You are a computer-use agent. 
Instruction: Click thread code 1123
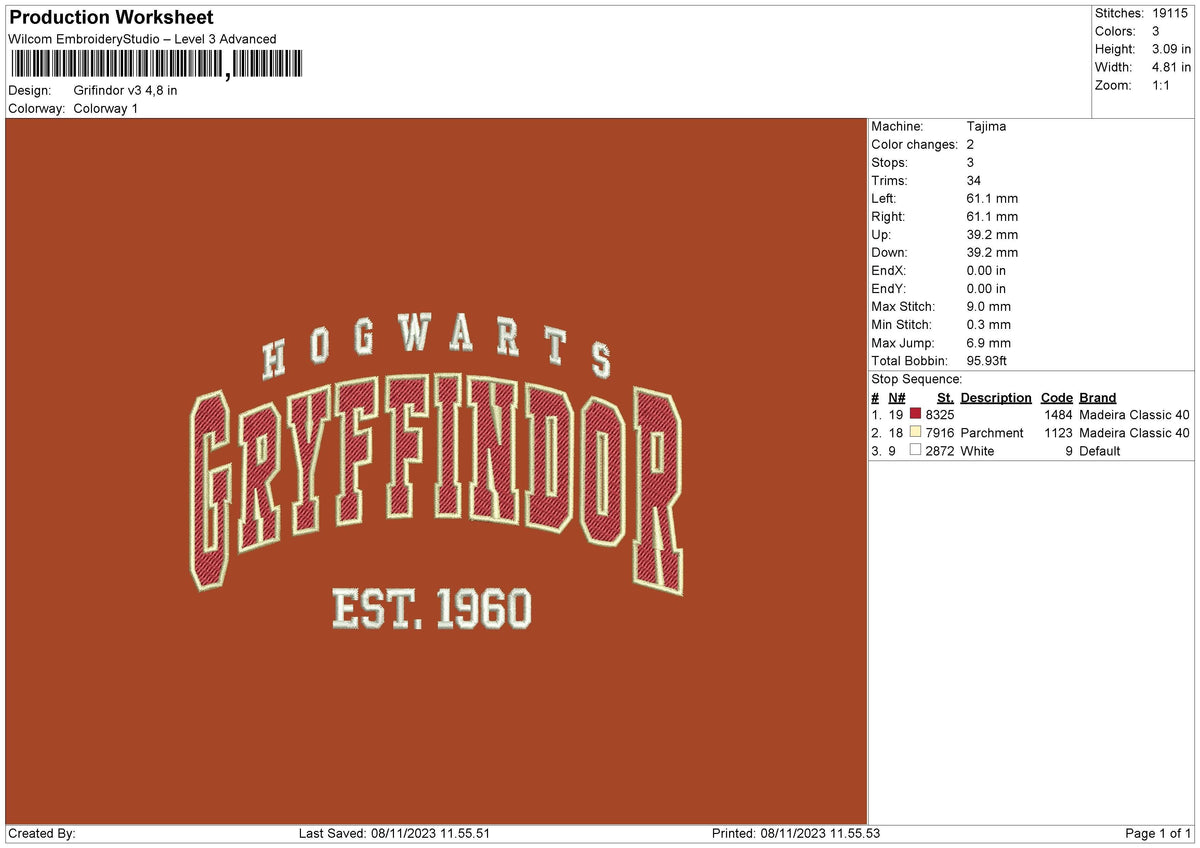click(x=1058, y=432)
